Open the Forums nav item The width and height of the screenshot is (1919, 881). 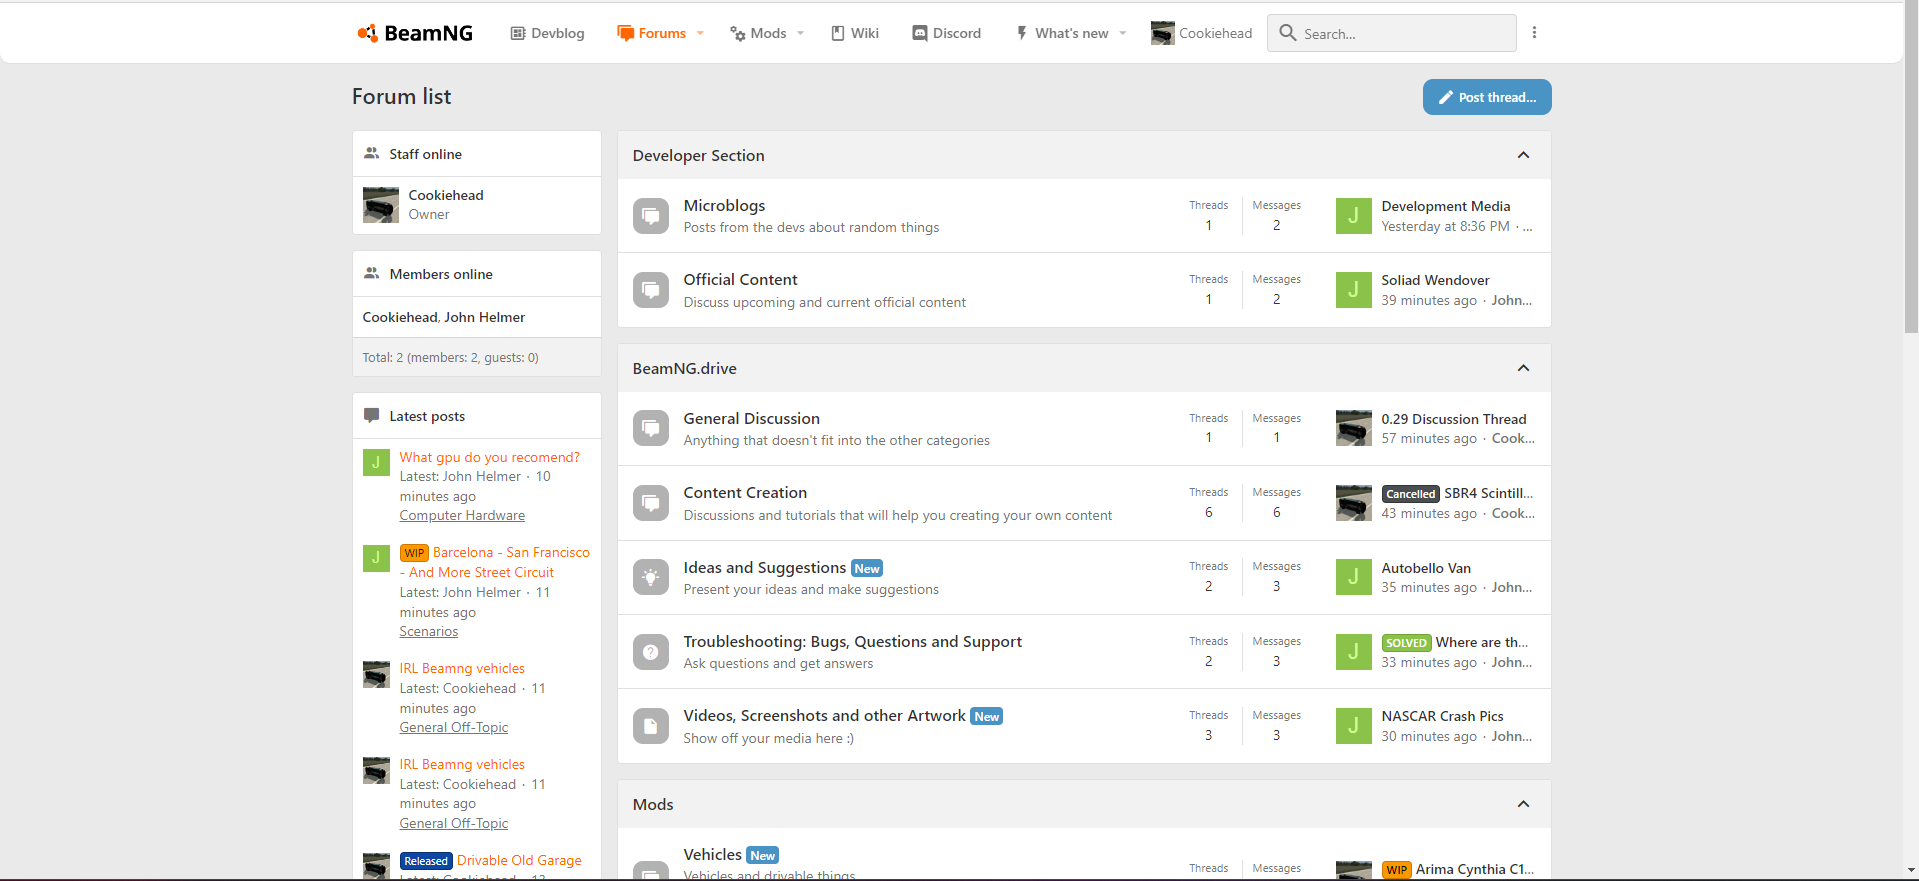(x=652, y=33)
